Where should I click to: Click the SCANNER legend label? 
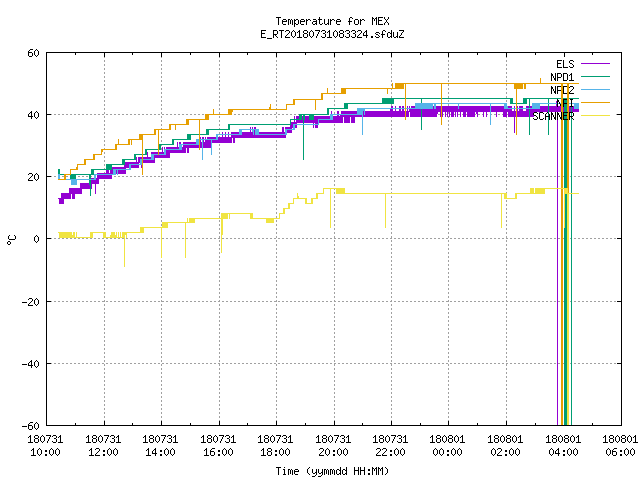click(x=553, y=116)
